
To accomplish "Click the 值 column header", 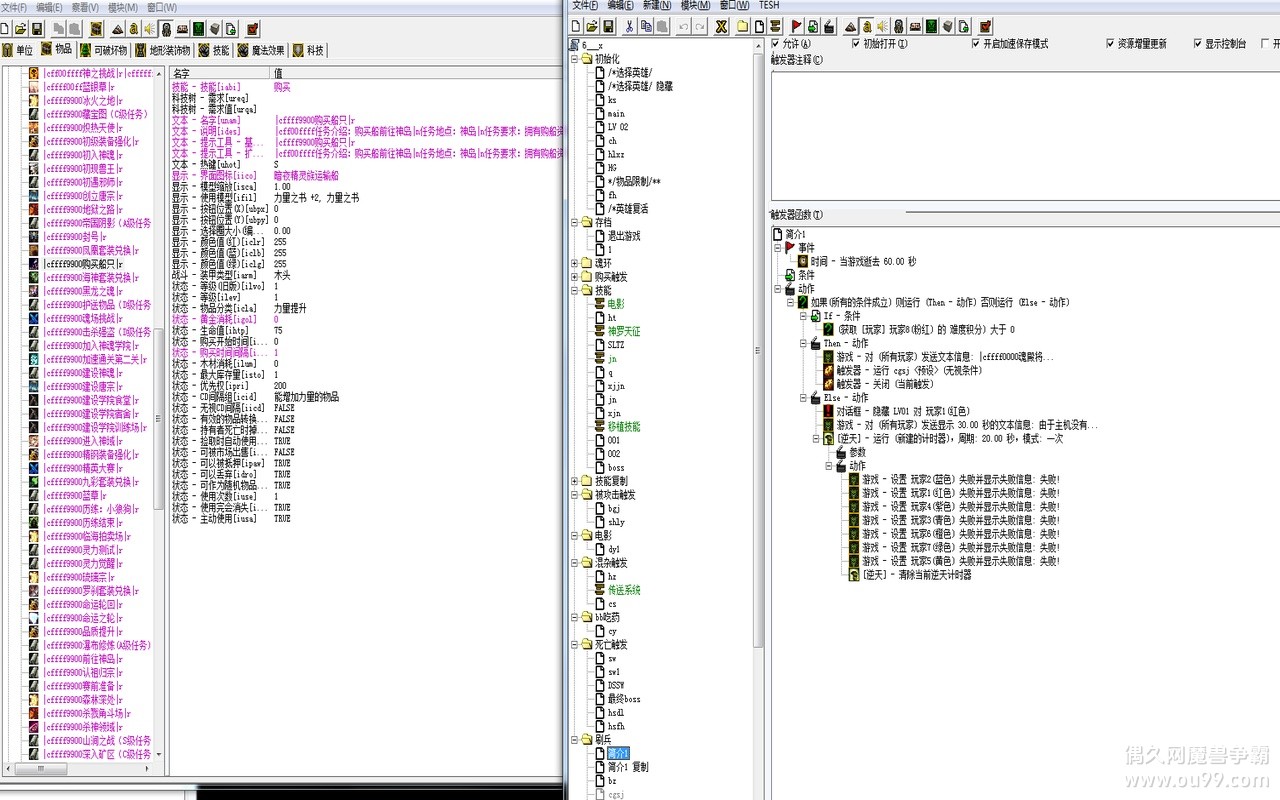I will pos(415,73).
